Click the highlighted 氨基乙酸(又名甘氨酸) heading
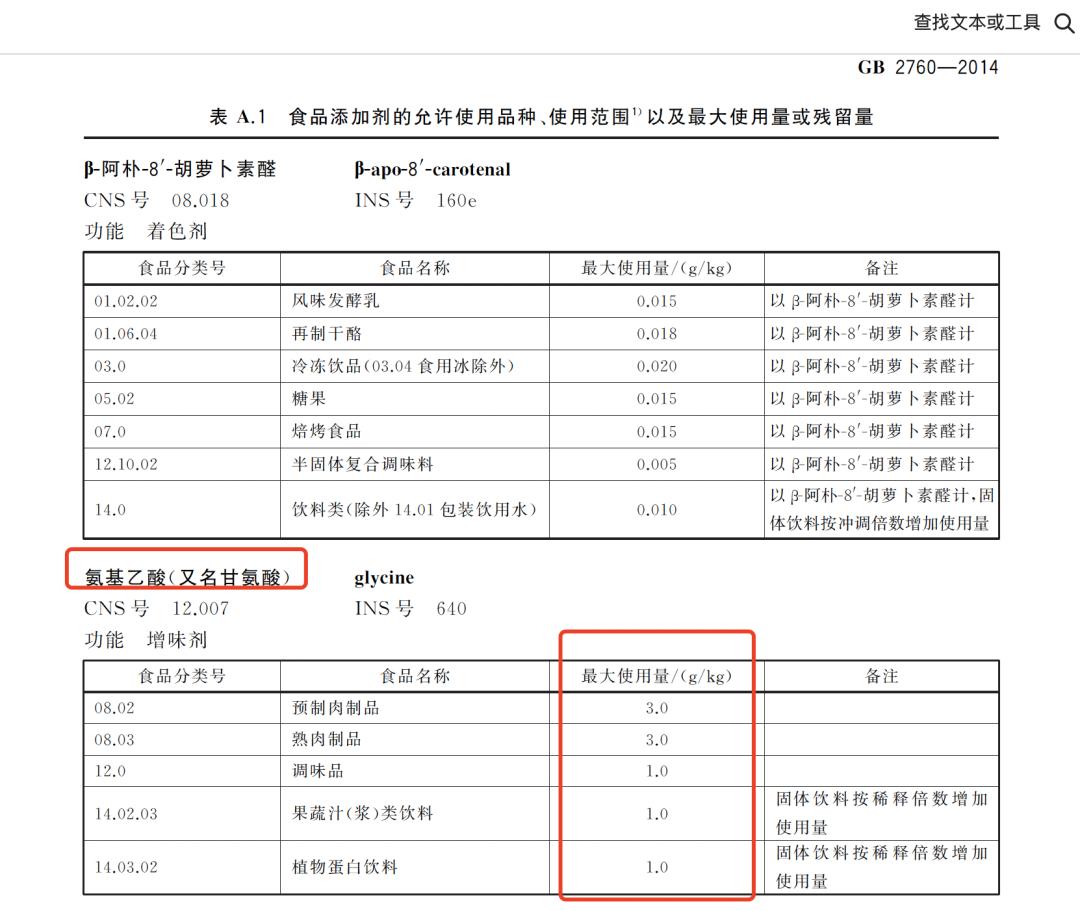The height and width of the screenshot is (911, 1080). pyautogui.click(x=187, y=577)
